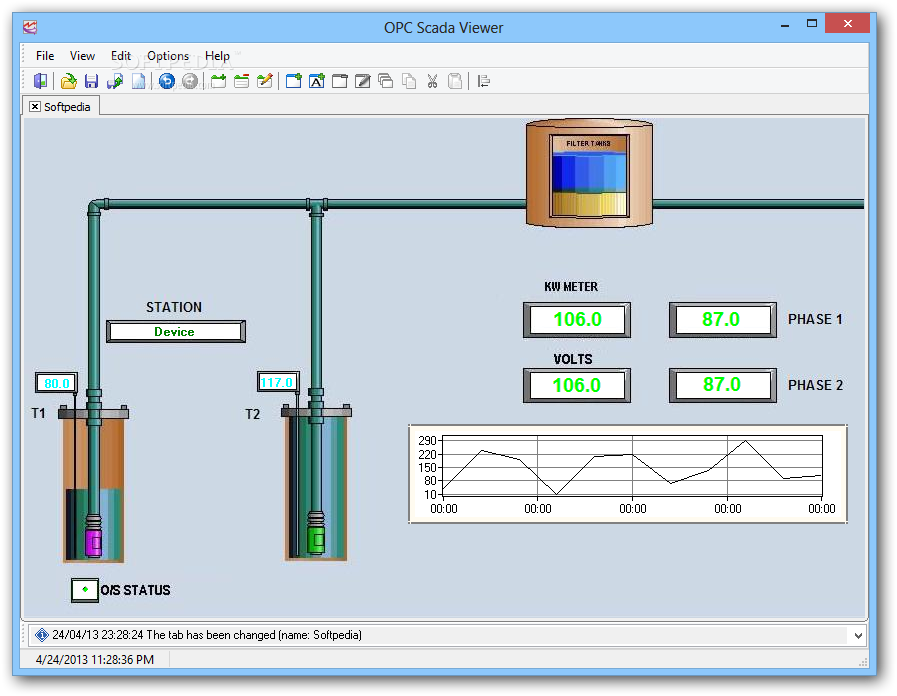The height and width of the screenshot is (696, 897).
Task: Open the Edit menu
Action: click(x=121, y=55)
